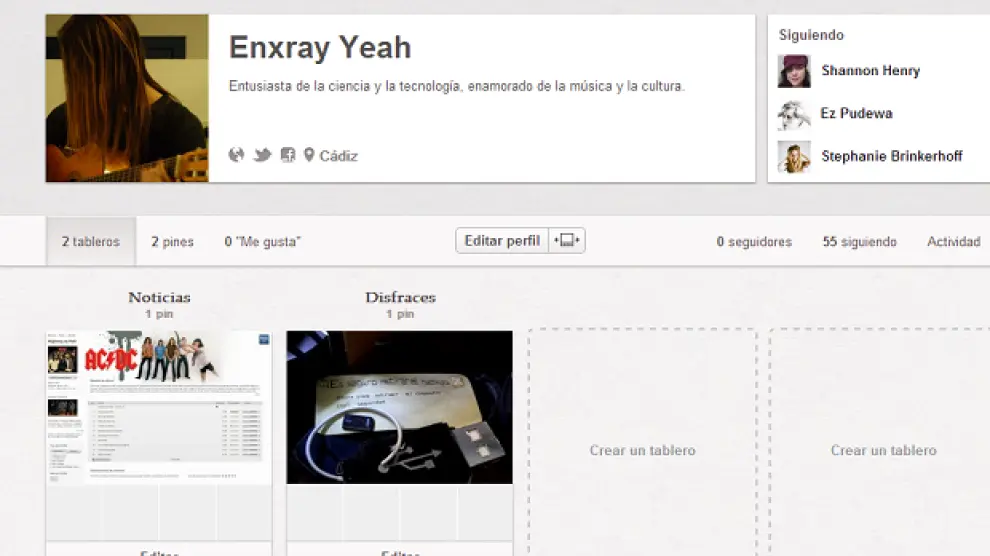Click the AC/DC Noticias board thumbnail
The image size is (990, 556).
pos(159,407)
